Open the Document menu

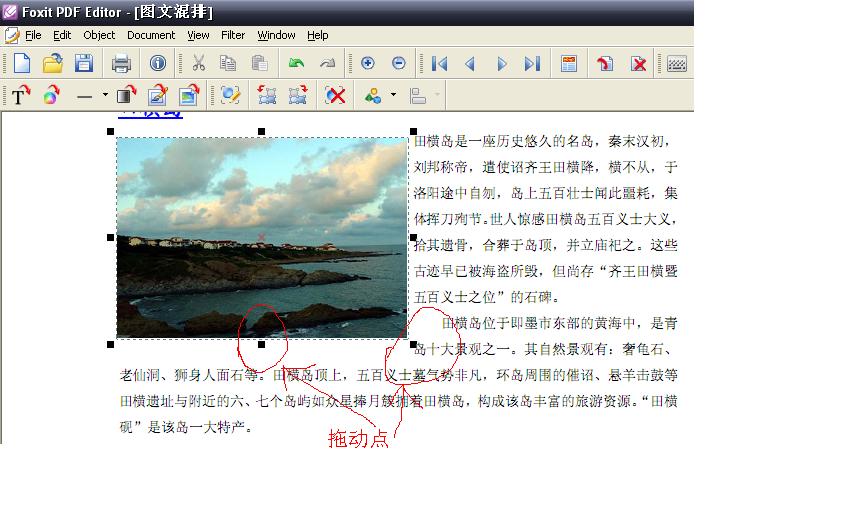coord(151,35)
